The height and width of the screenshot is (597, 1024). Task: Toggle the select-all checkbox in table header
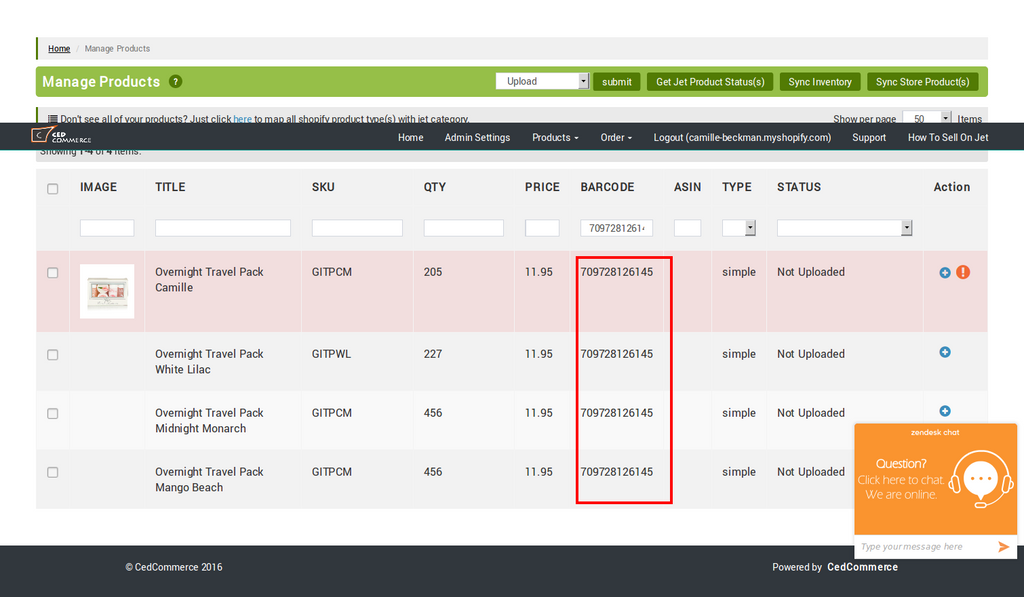click(x=53, y=188)
